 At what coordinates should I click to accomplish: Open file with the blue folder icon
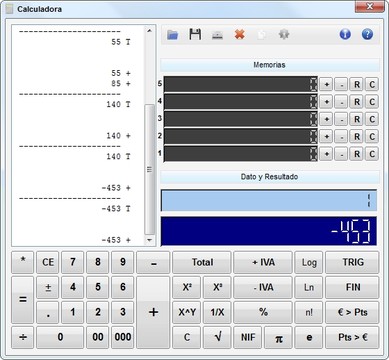pos(172,34)
